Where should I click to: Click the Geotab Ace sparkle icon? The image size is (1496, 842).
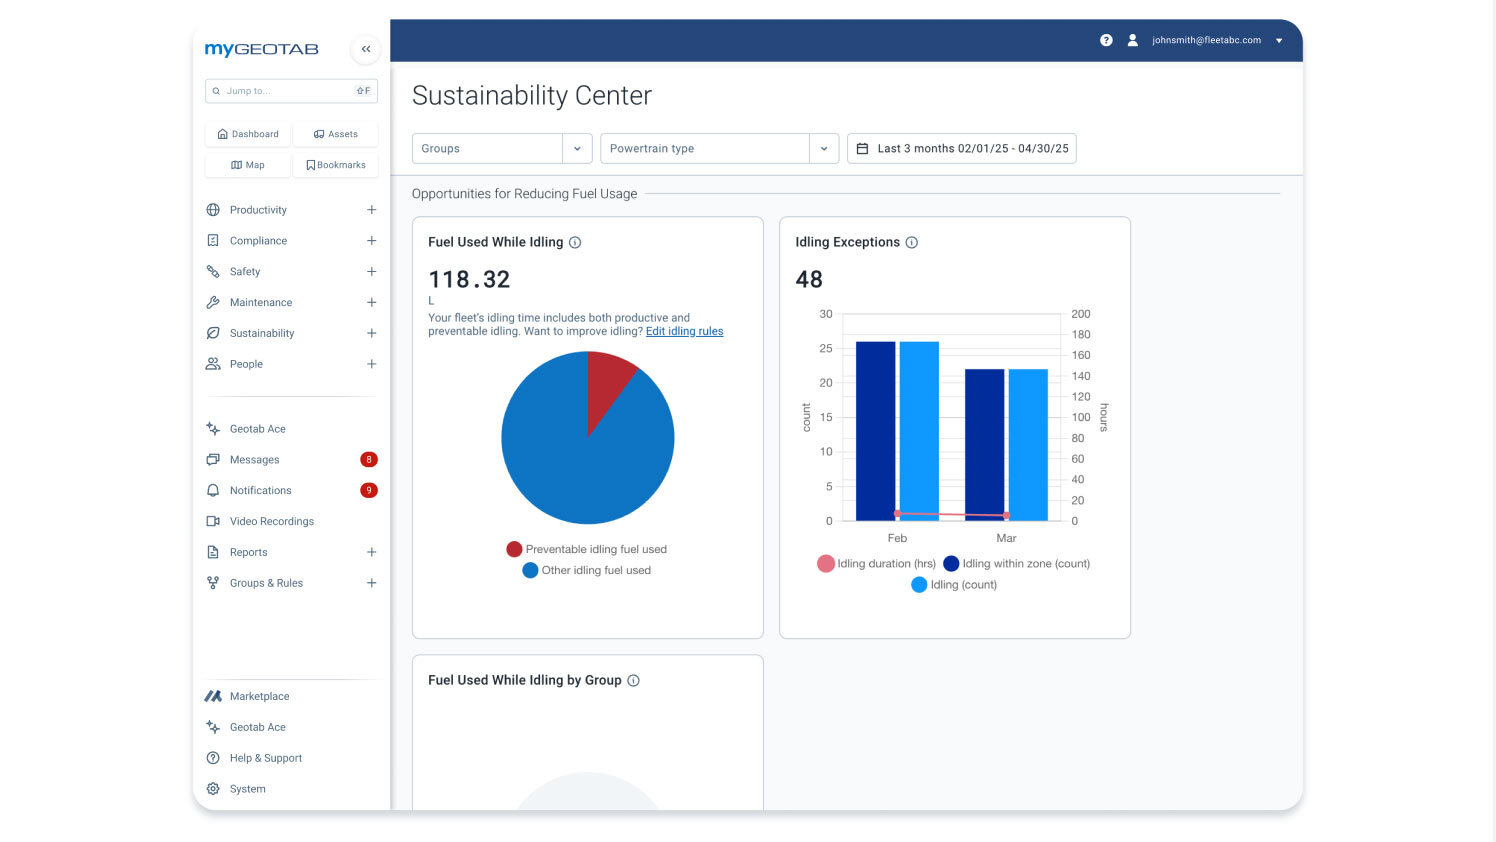(213, 428)
